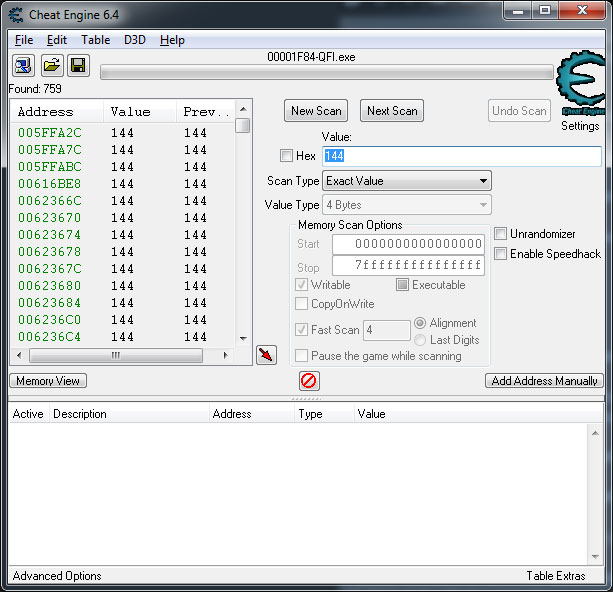The width and height of the screenshot is (613, 592).
Task: Enable the Unrandomizer checkbox
Action: click(500, 233)
